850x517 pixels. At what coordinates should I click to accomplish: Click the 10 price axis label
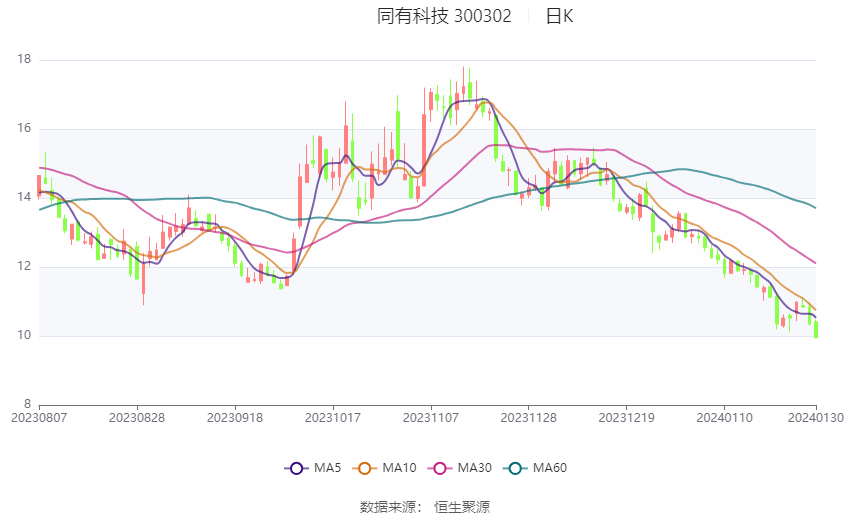(x=24, y=335)
